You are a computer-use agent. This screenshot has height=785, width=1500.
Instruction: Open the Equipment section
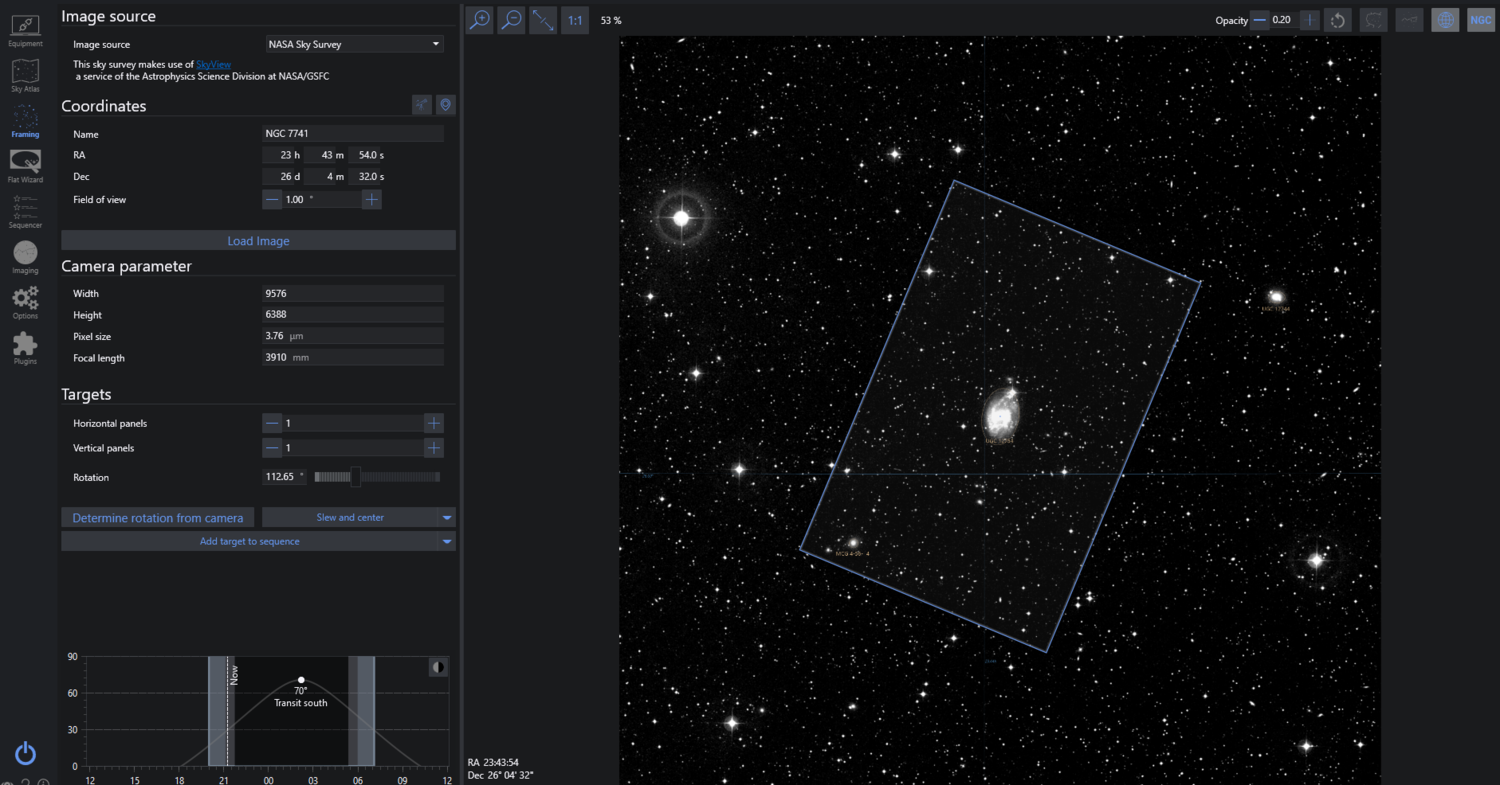[x=25, y=30]
